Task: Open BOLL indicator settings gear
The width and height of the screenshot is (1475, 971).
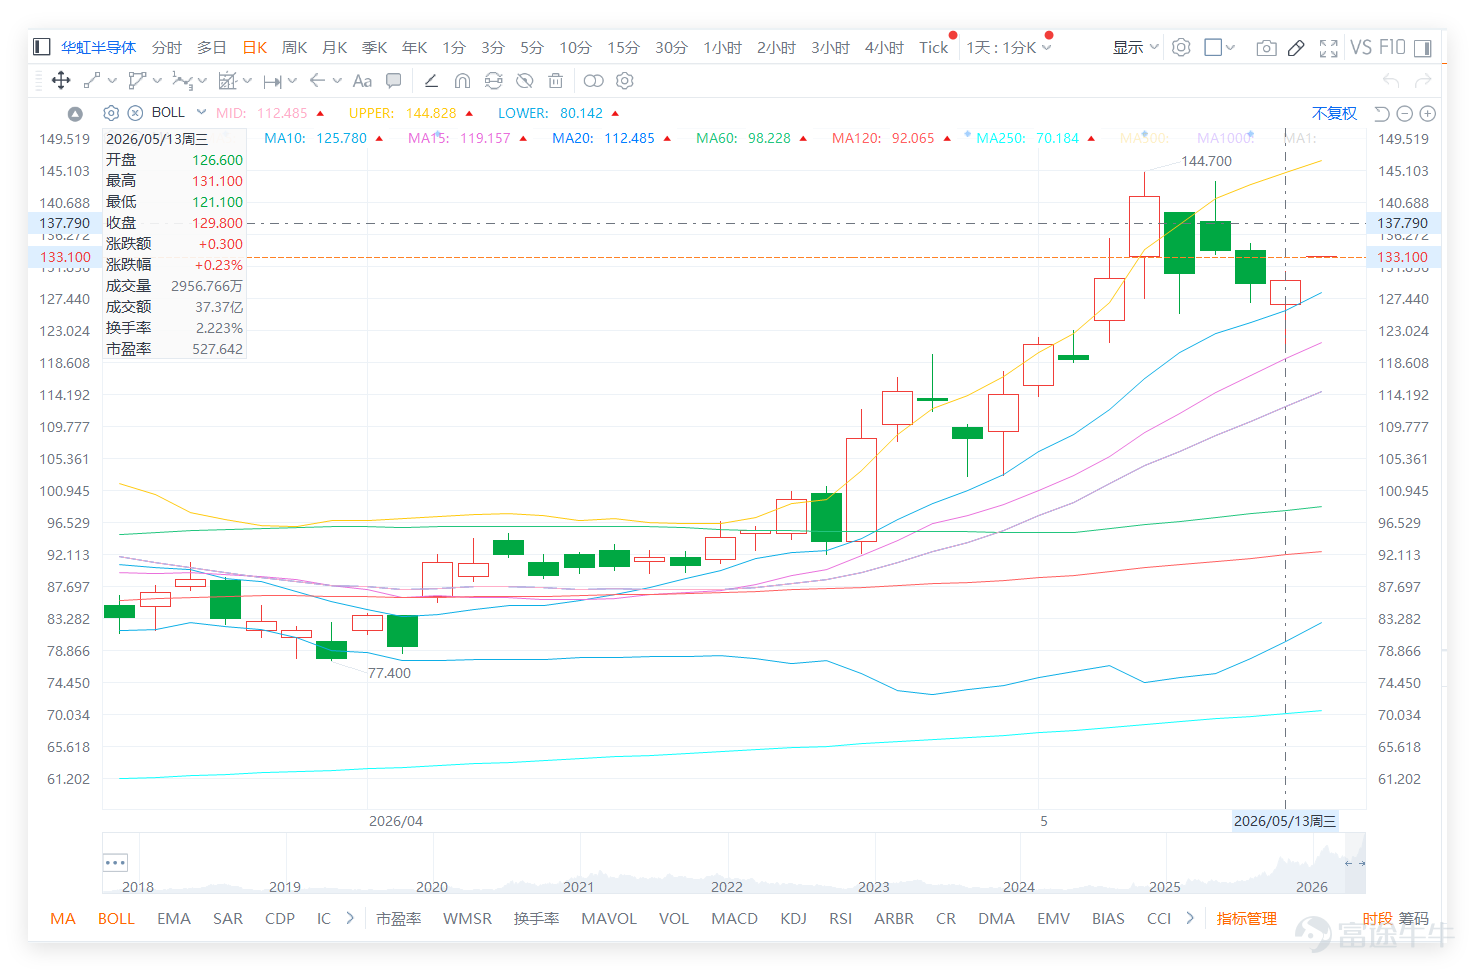Action: click(x=111, y=113)
